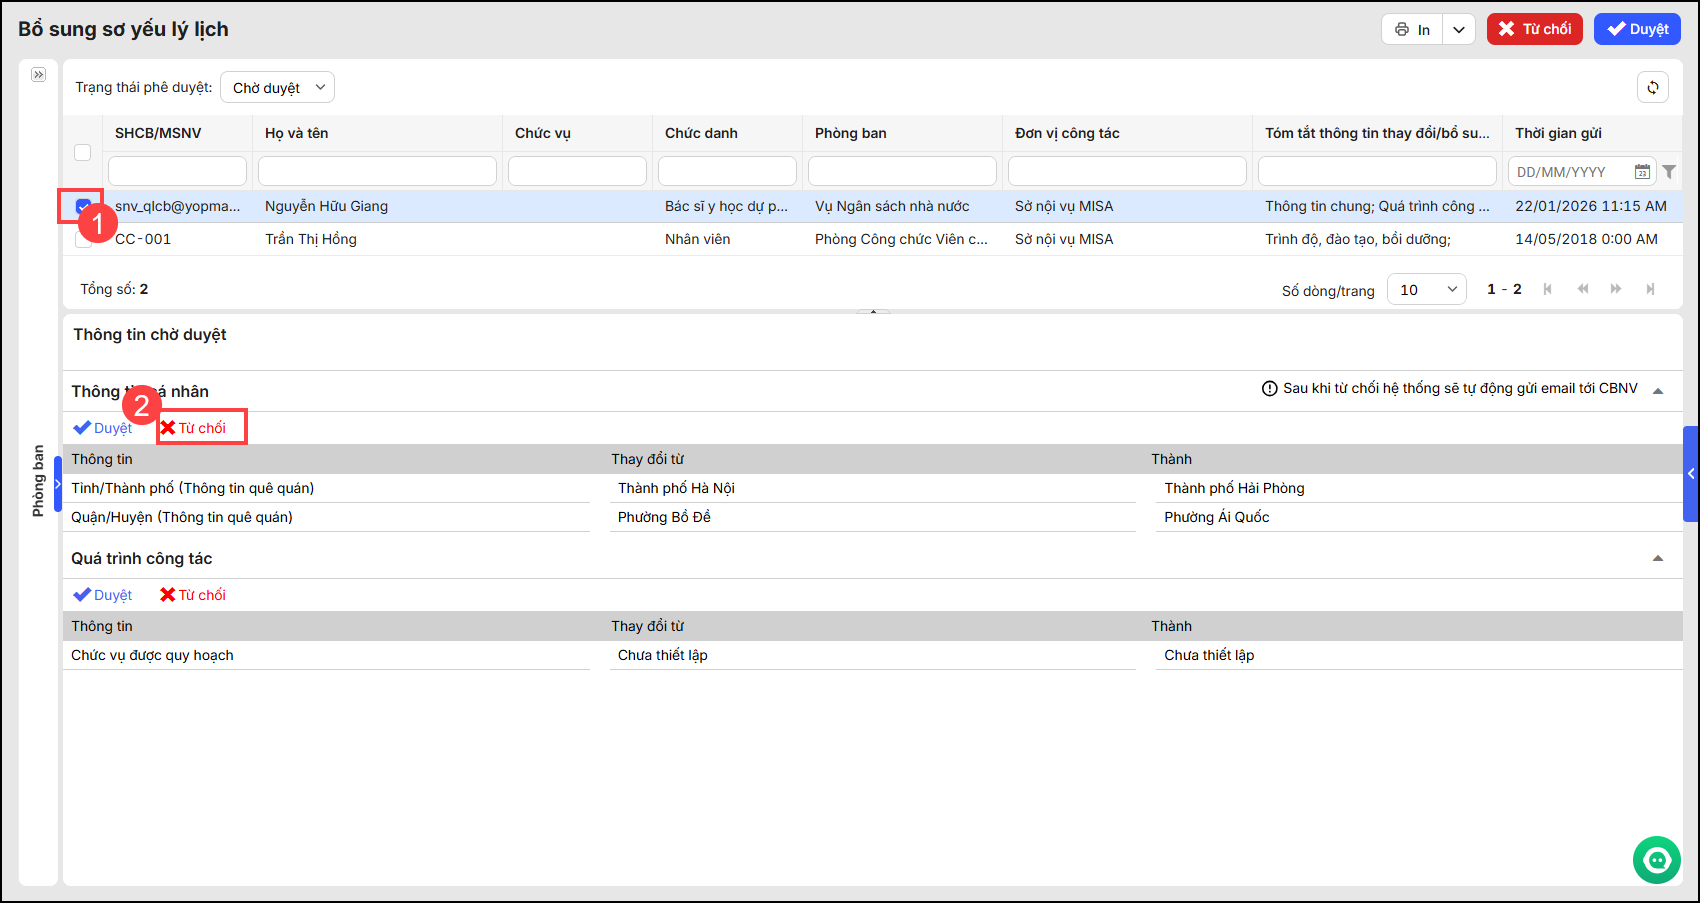
Task: Click Duyệt under Quá trình công tác
Action: point(103,595)
